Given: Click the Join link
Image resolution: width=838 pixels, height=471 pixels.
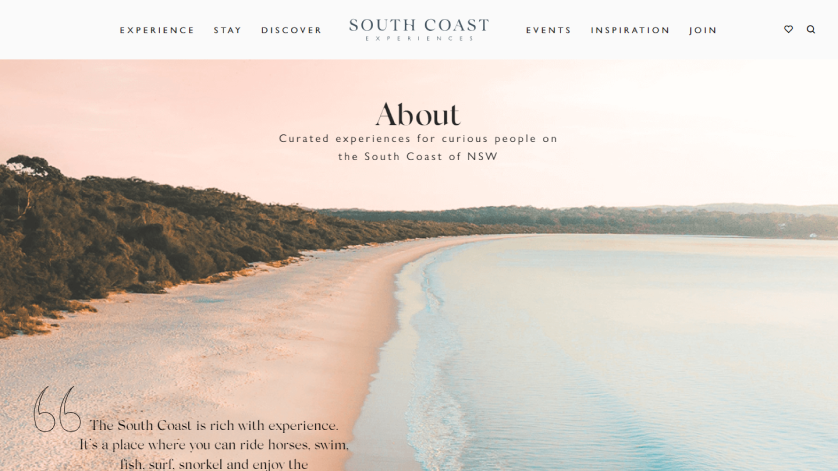Looking at the screenshot, I should (x=703, y=30).
